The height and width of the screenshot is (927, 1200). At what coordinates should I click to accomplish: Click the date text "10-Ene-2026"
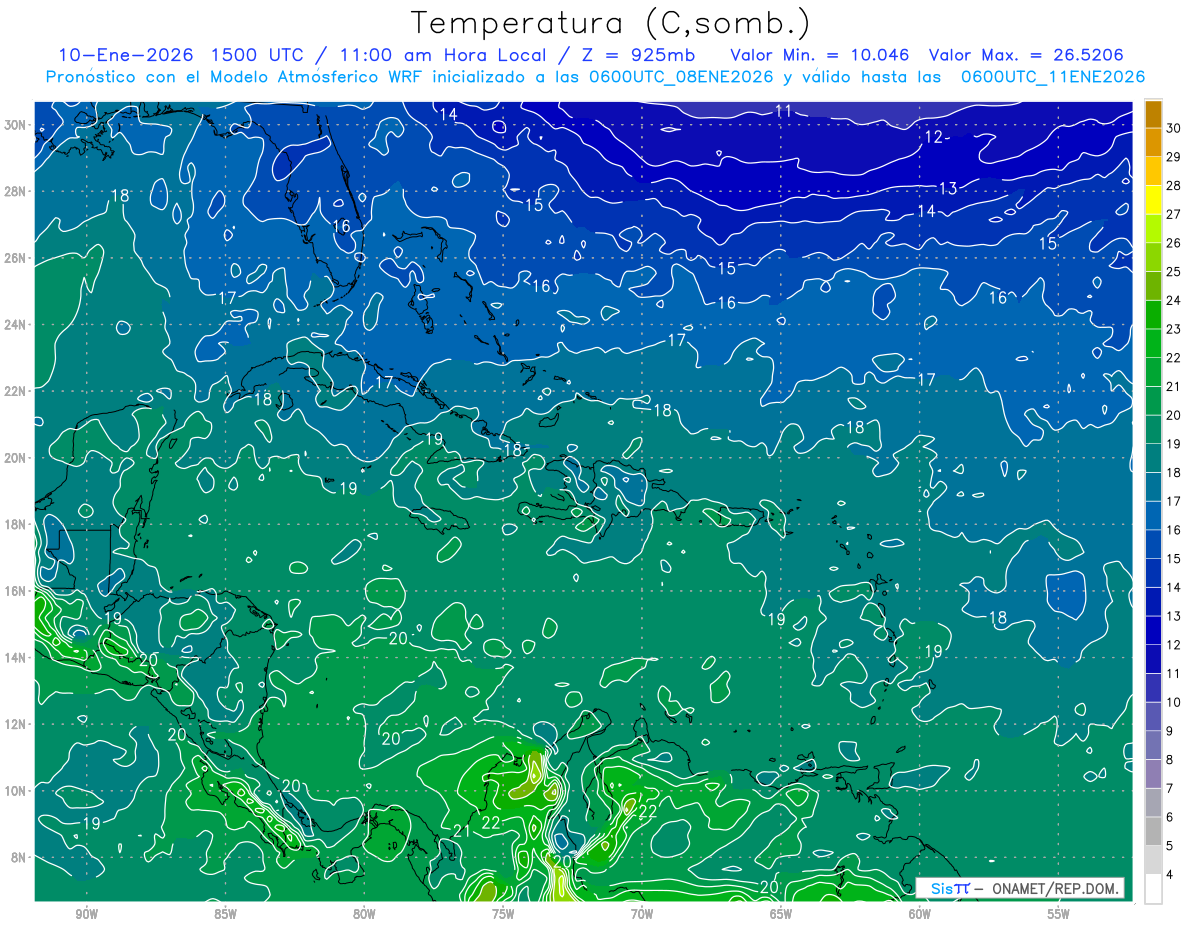coord(127,54)
